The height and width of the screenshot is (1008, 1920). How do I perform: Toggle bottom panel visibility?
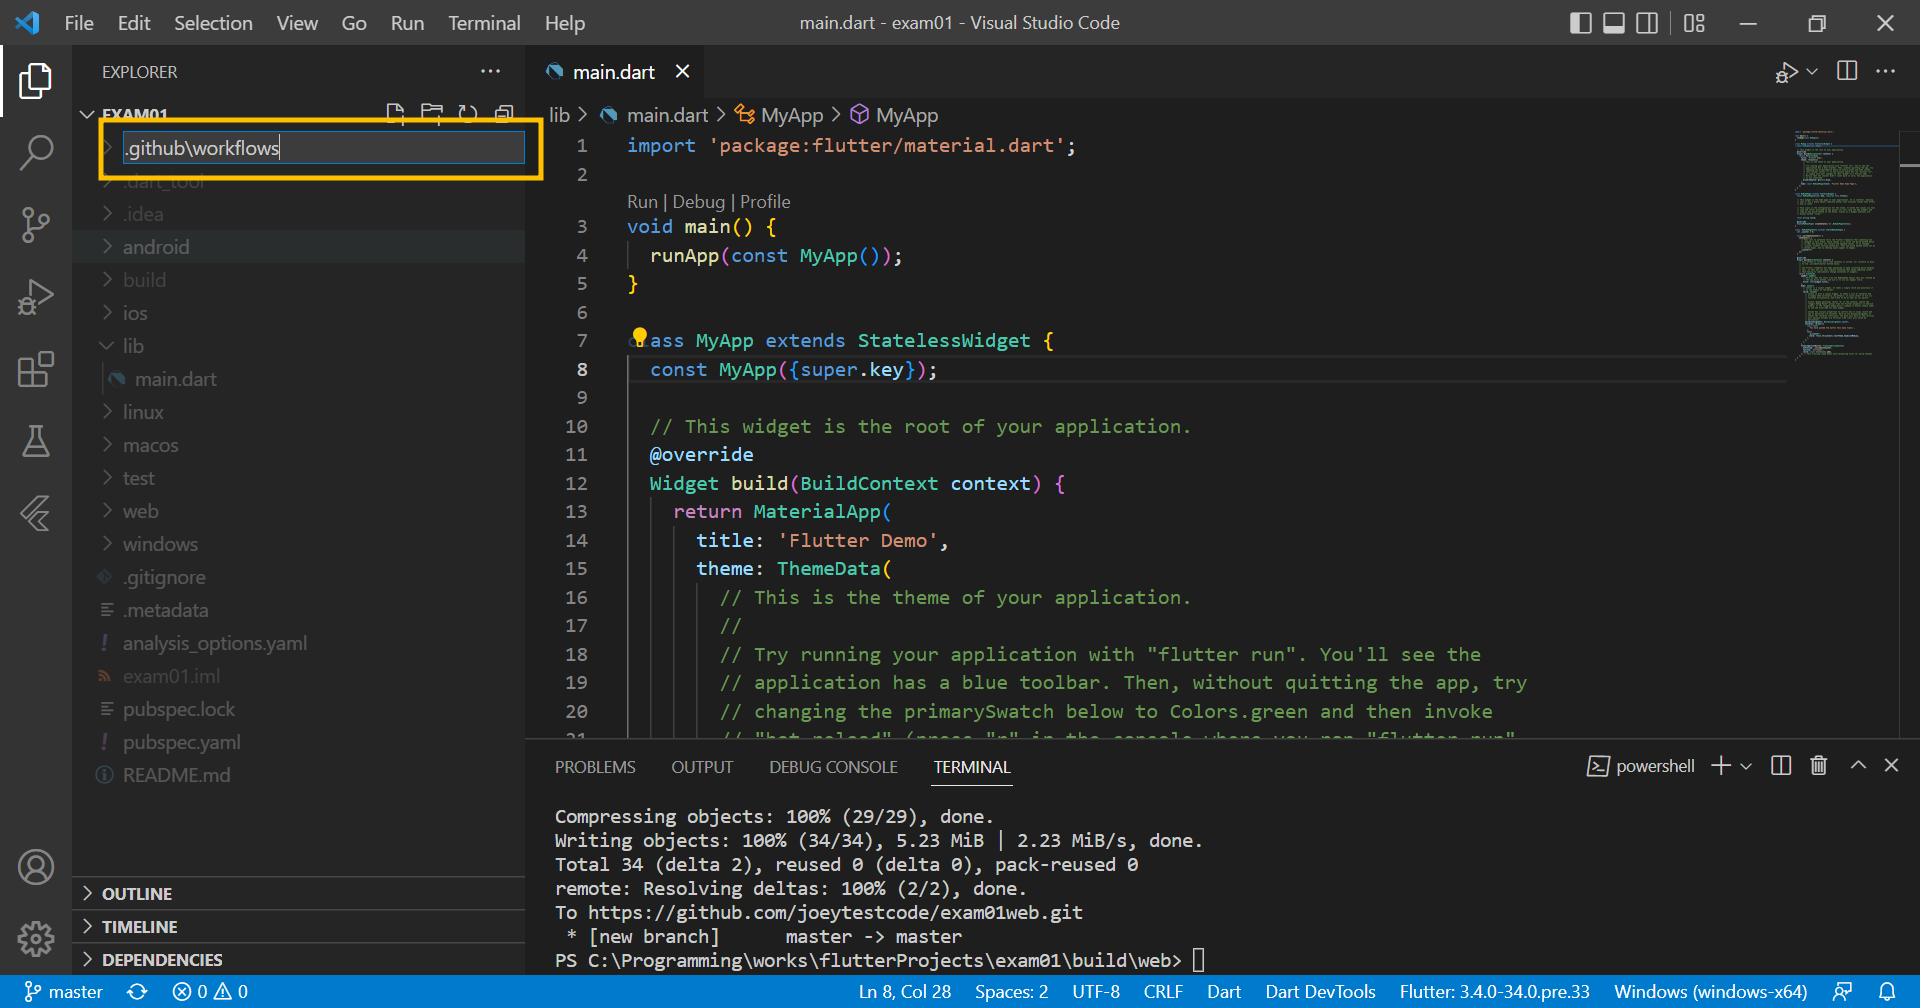1614,23
